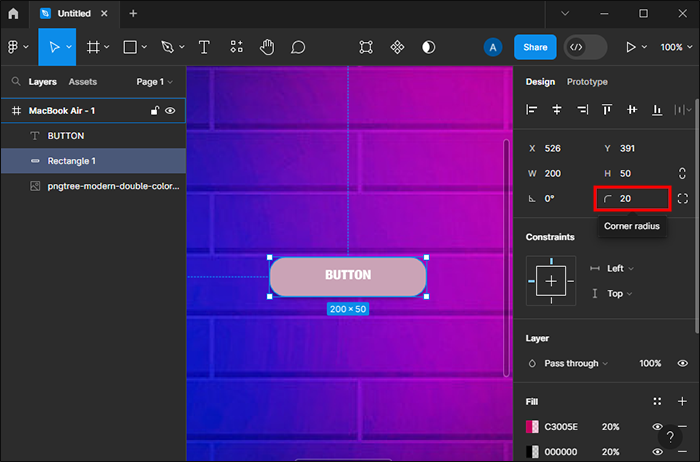Viewport: 700px width, 462px height.
Task: Click the constrain proportions icon
Action: 682,173
